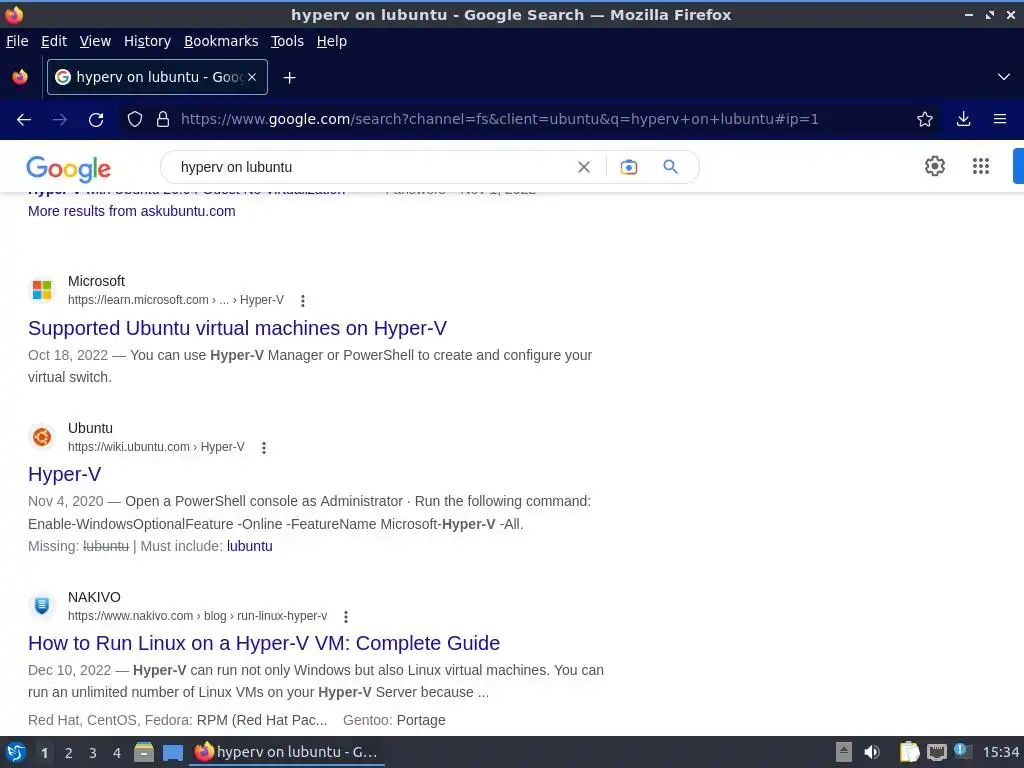Bookmark this page with the star
This screenshot has width=1024, height=768.
point(925,120)
